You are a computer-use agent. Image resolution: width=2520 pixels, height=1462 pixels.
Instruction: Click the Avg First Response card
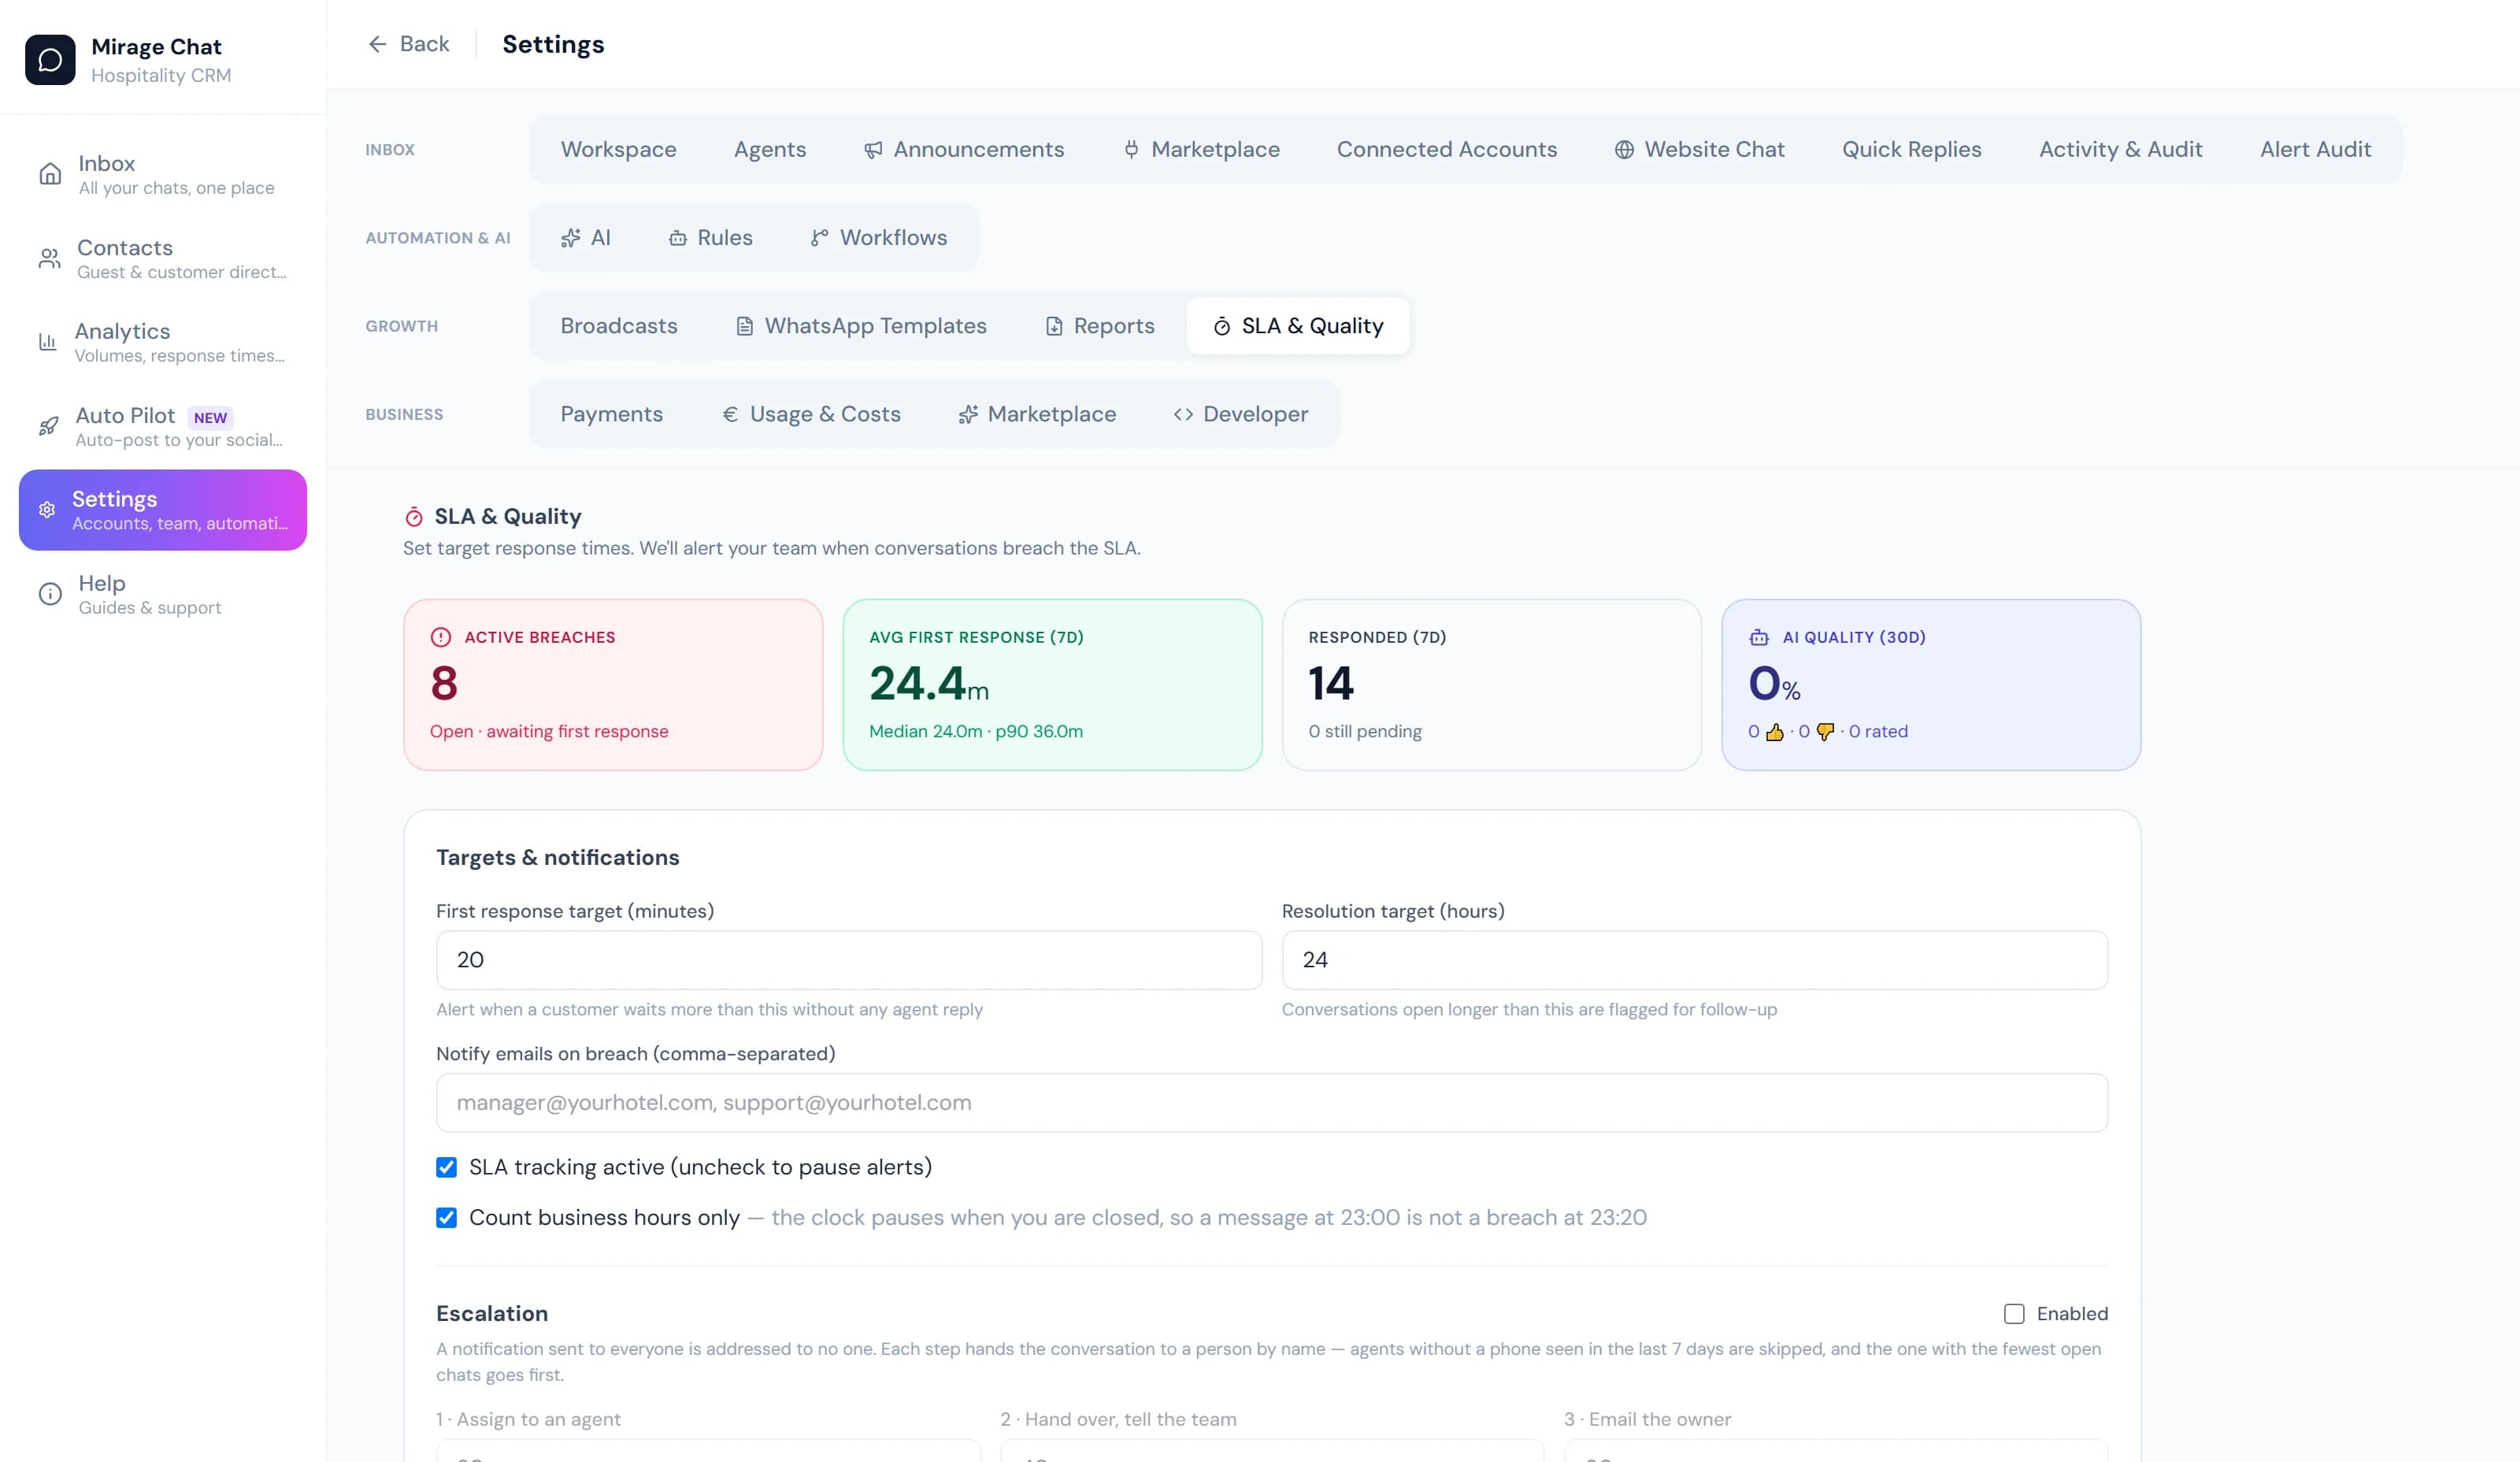point(1052,685)
